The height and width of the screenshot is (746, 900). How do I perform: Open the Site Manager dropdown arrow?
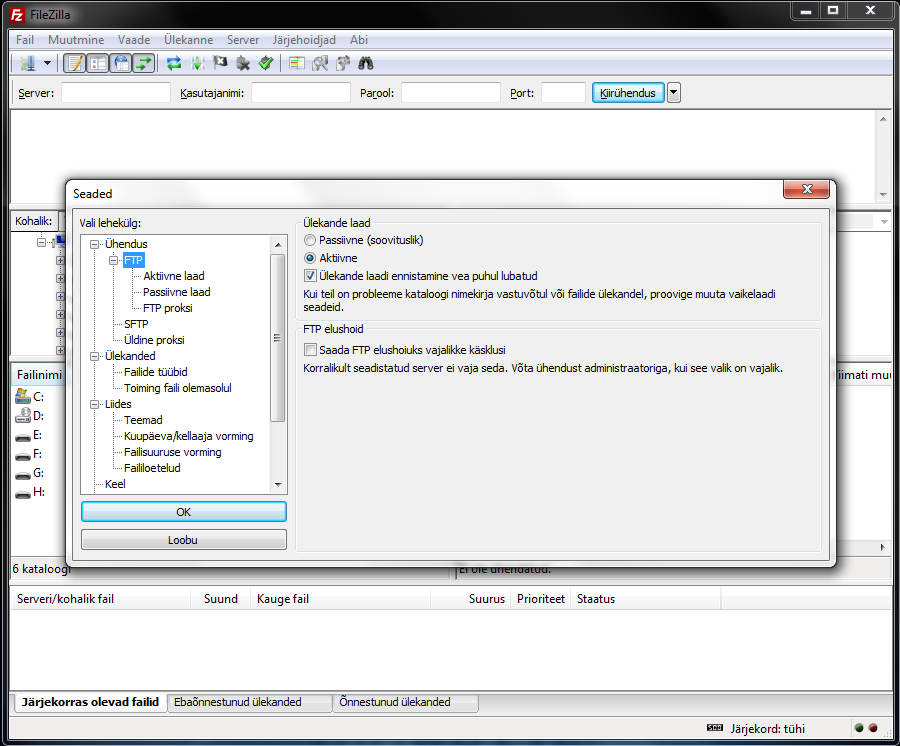(48, 63)
